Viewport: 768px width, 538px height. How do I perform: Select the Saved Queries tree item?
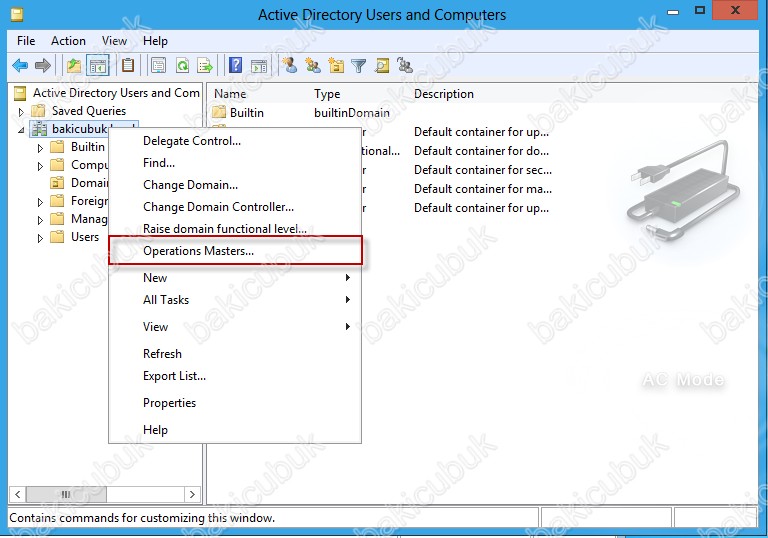(x=89, y=111)
